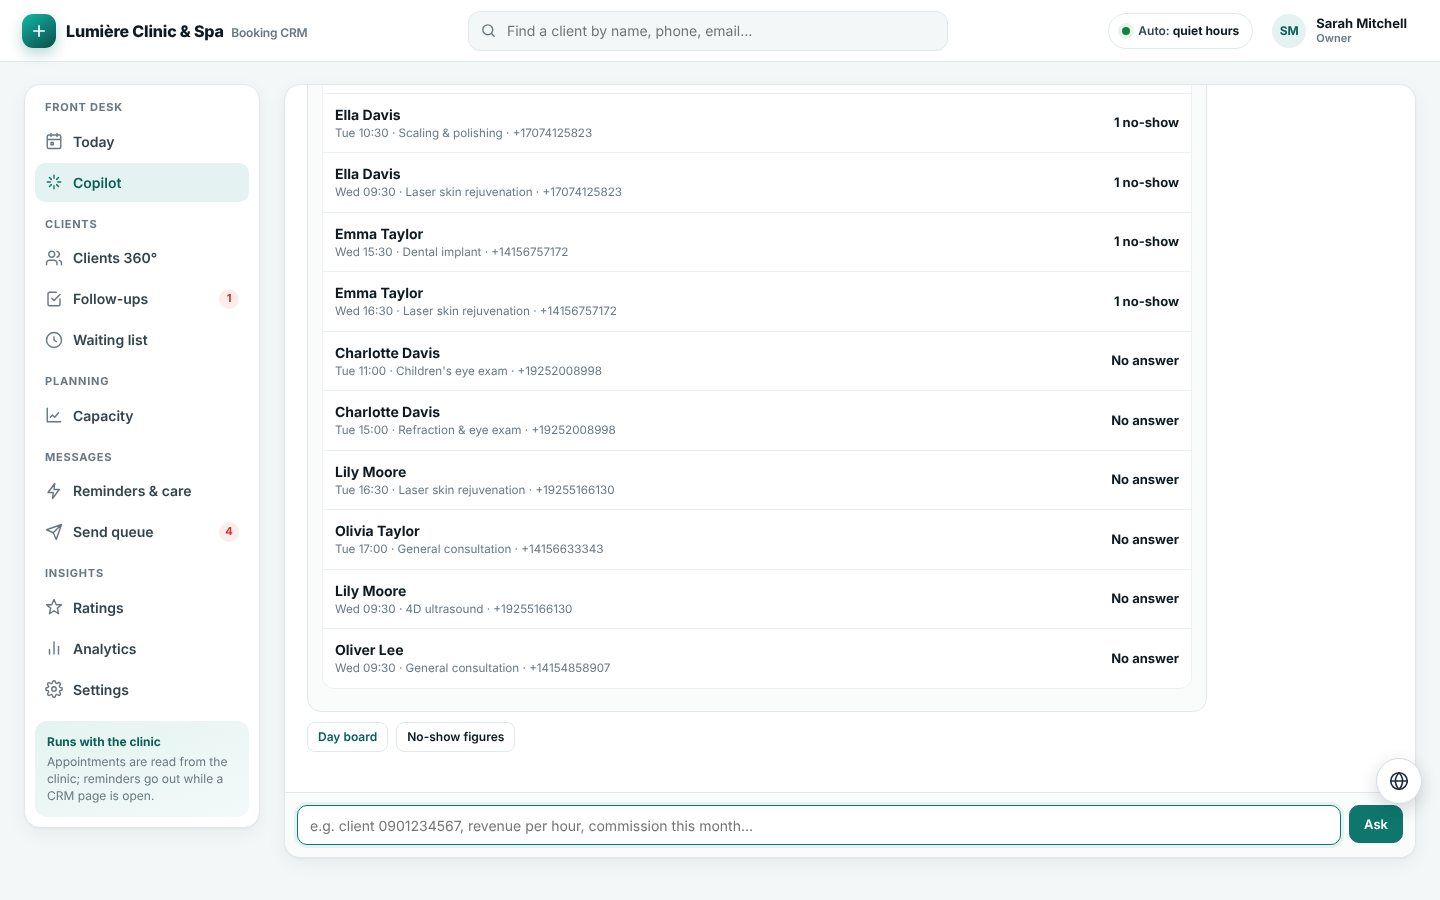Select Oliver Lee General consultation row

tap(757, 659)
